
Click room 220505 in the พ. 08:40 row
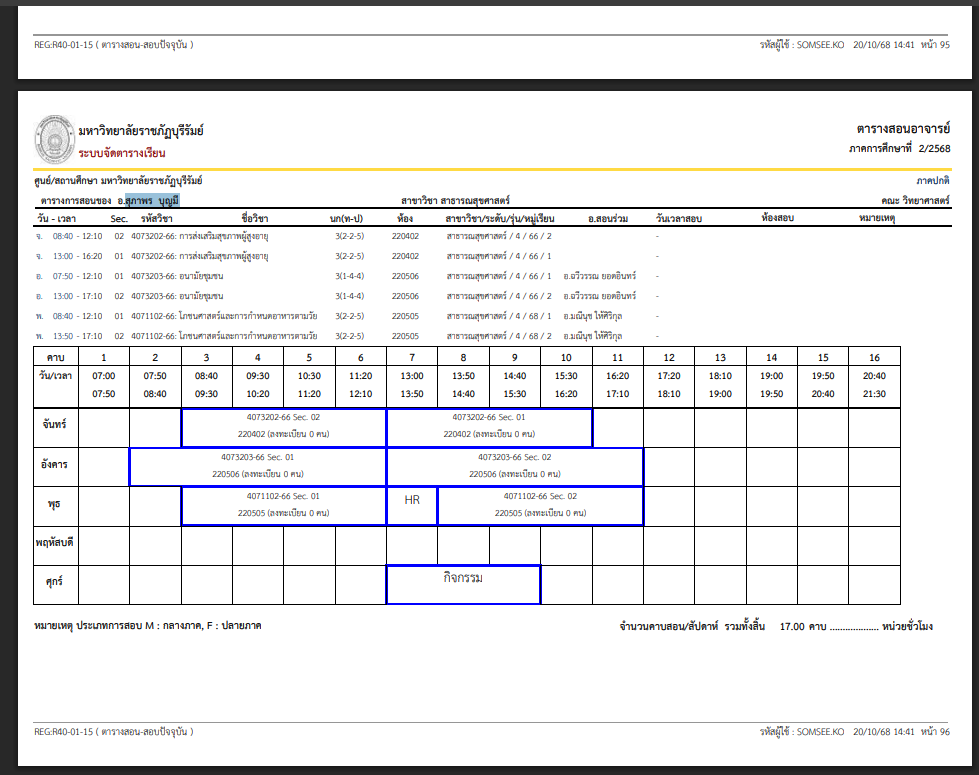405,316
